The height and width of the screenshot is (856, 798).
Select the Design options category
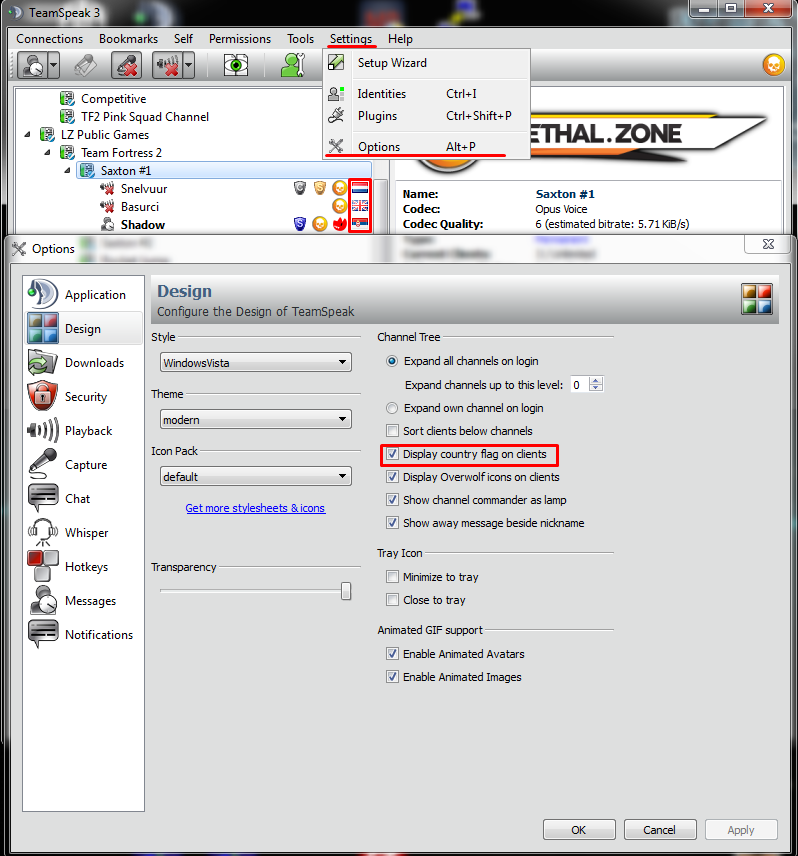click(84, 328)
